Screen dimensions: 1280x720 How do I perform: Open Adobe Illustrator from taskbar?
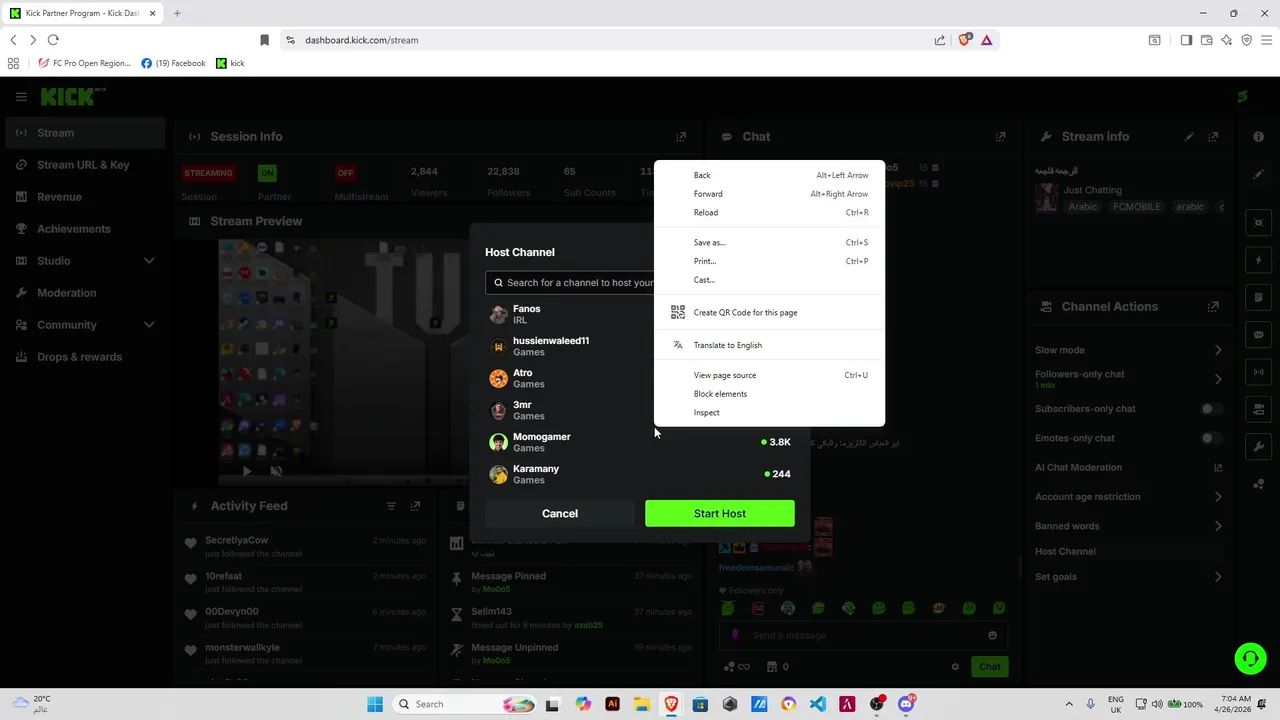[612, 704]
